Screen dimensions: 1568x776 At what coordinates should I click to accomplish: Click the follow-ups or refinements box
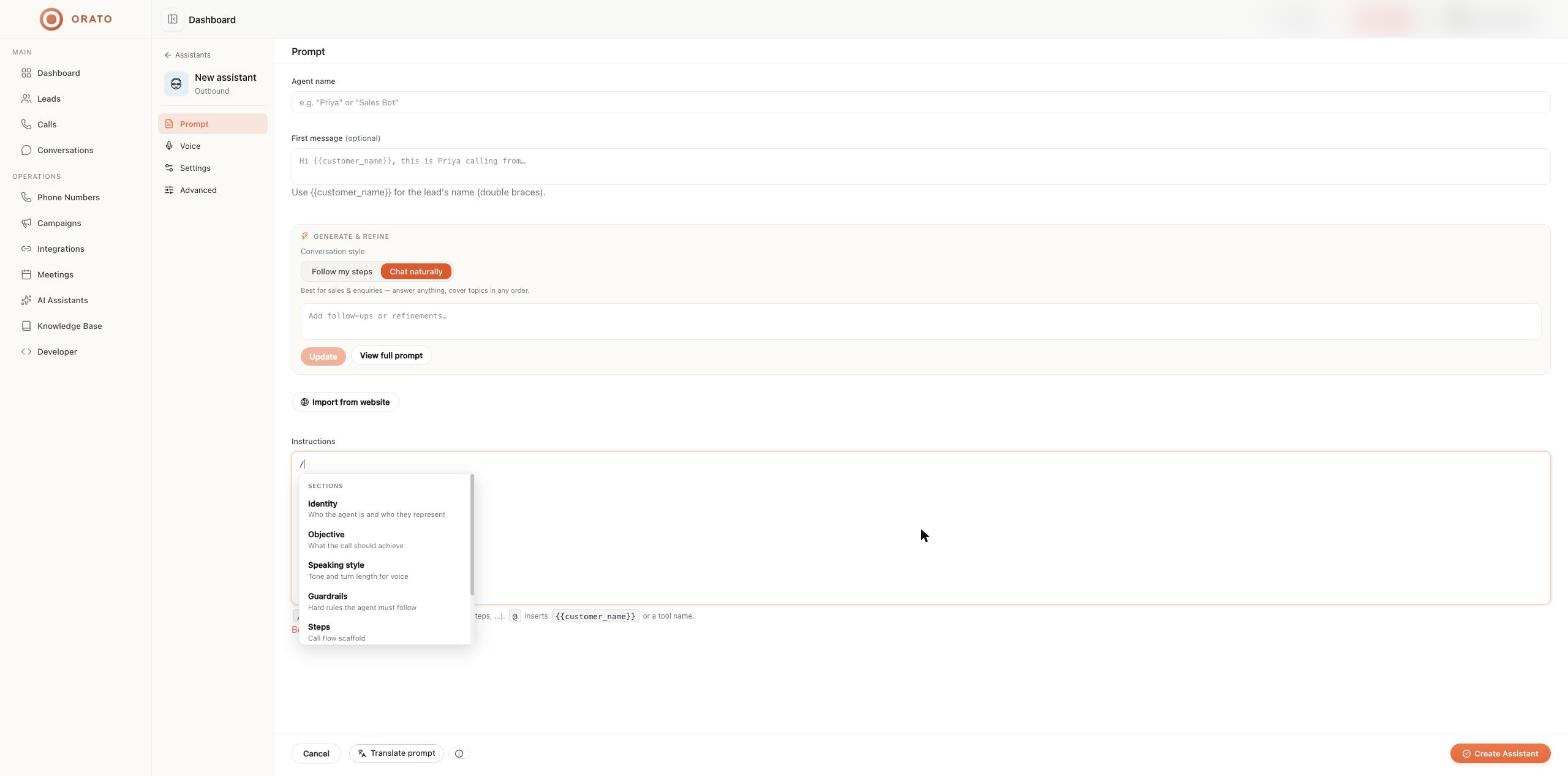click(920, 321)
